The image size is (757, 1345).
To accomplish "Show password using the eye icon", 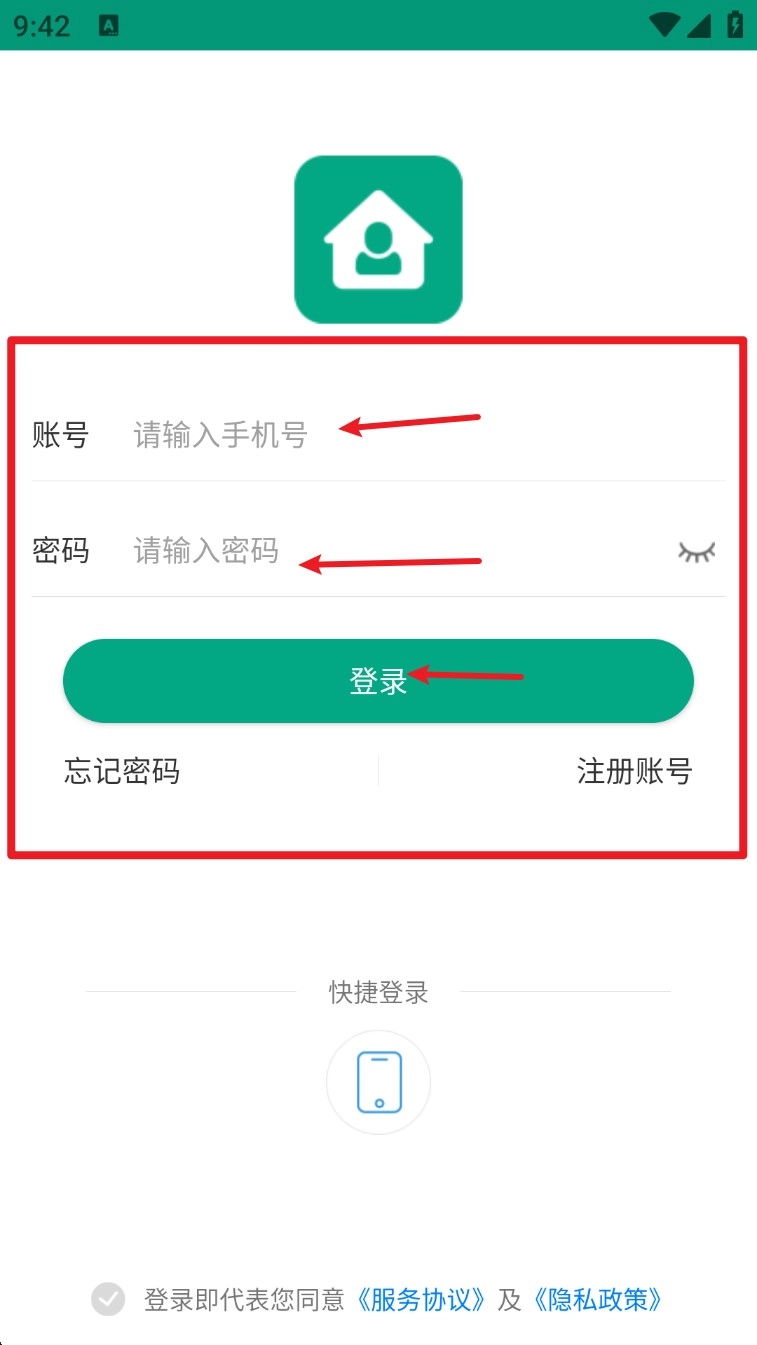I will [697, 551].
